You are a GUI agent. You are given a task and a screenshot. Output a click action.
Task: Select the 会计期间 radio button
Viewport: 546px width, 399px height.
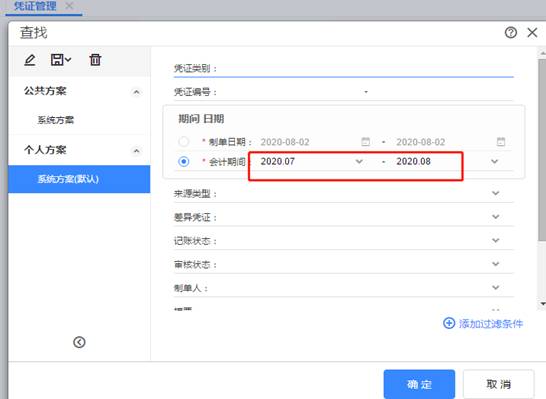pyautogui.click(x=184, y=162)
